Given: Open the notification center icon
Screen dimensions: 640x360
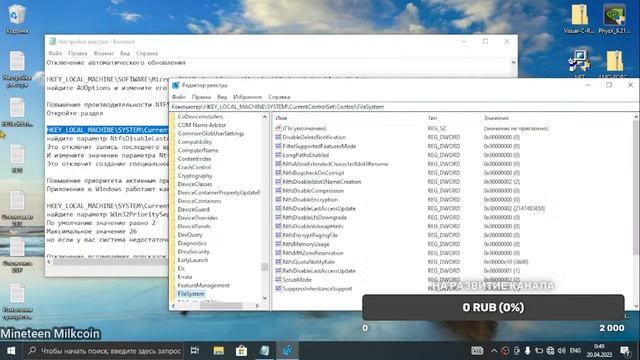Looking at the screenshot, I should pyautogui.click(x=625, y=351).
